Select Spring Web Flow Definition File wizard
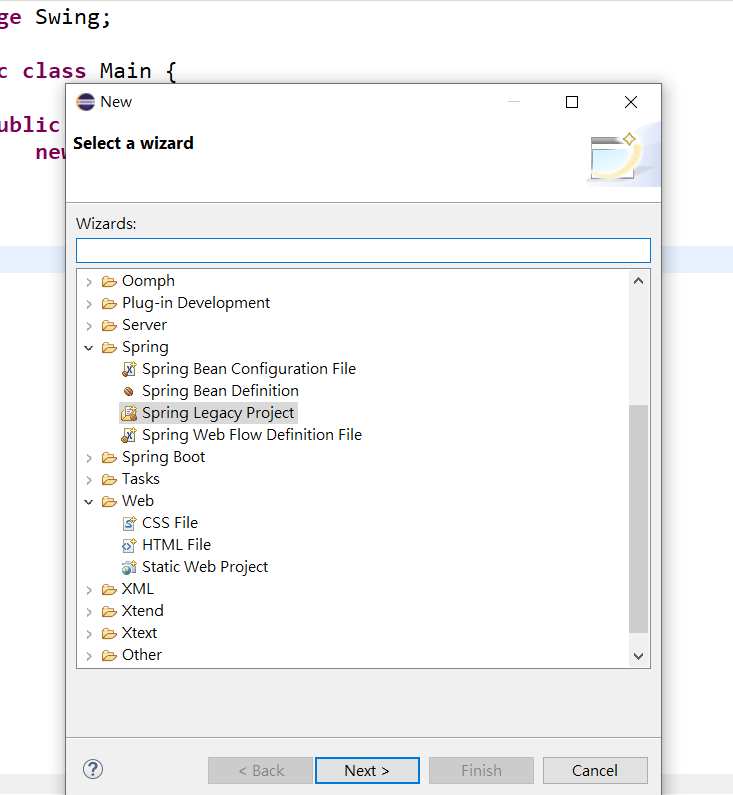This screenshot has width=733, height=795. pyautogui.click(x=252, y=435)
